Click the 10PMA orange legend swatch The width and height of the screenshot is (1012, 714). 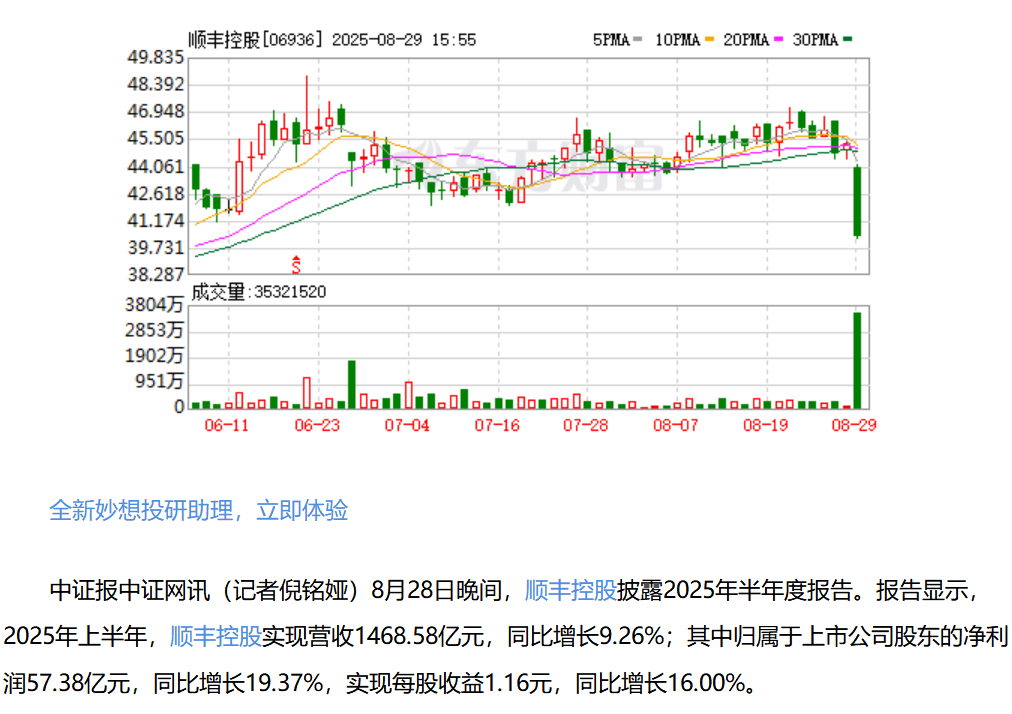[710, 39]
